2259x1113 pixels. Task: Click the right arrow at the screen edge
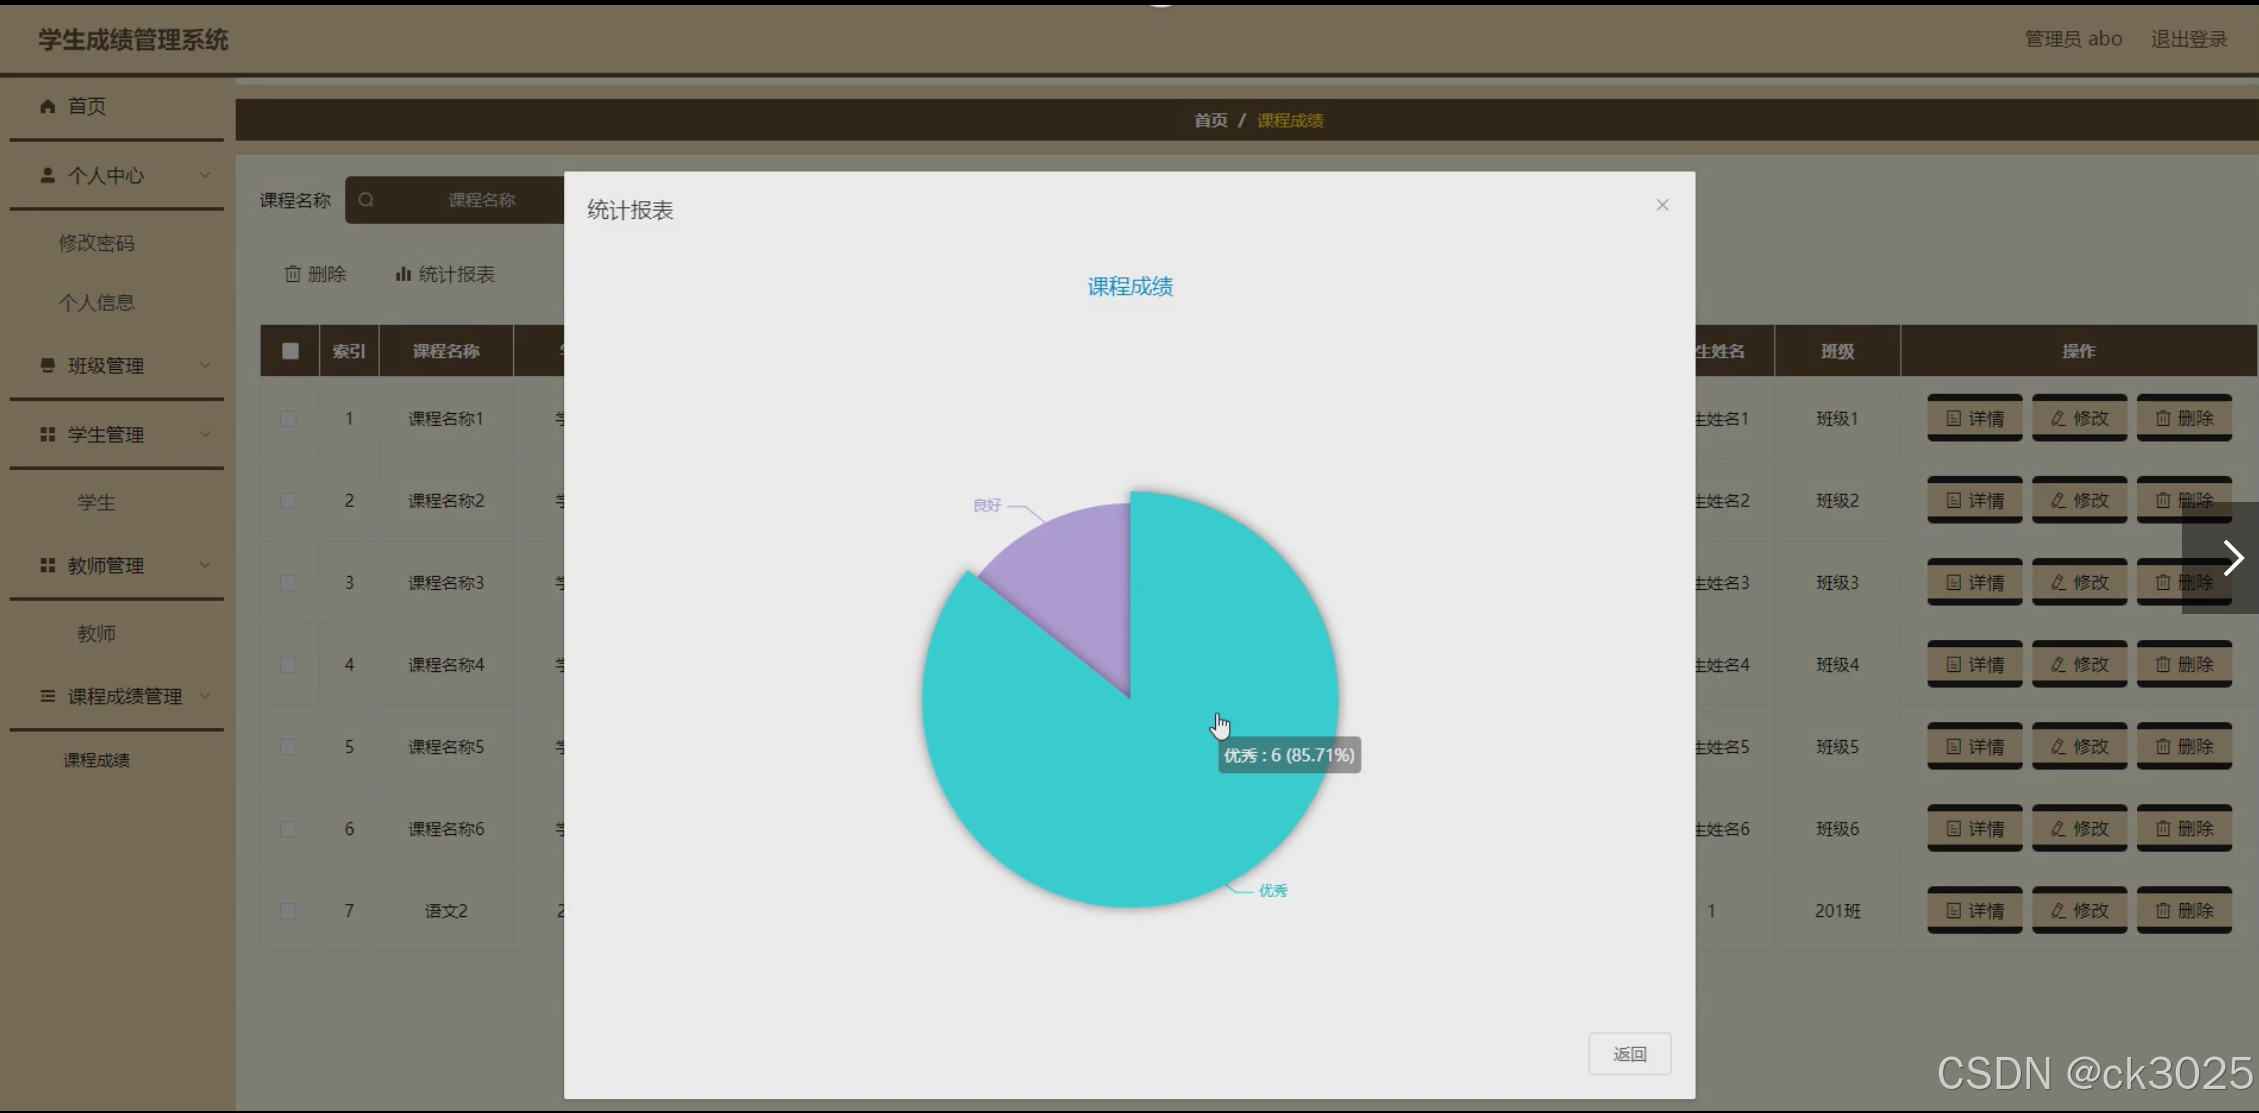click(x=2233, y=558)
